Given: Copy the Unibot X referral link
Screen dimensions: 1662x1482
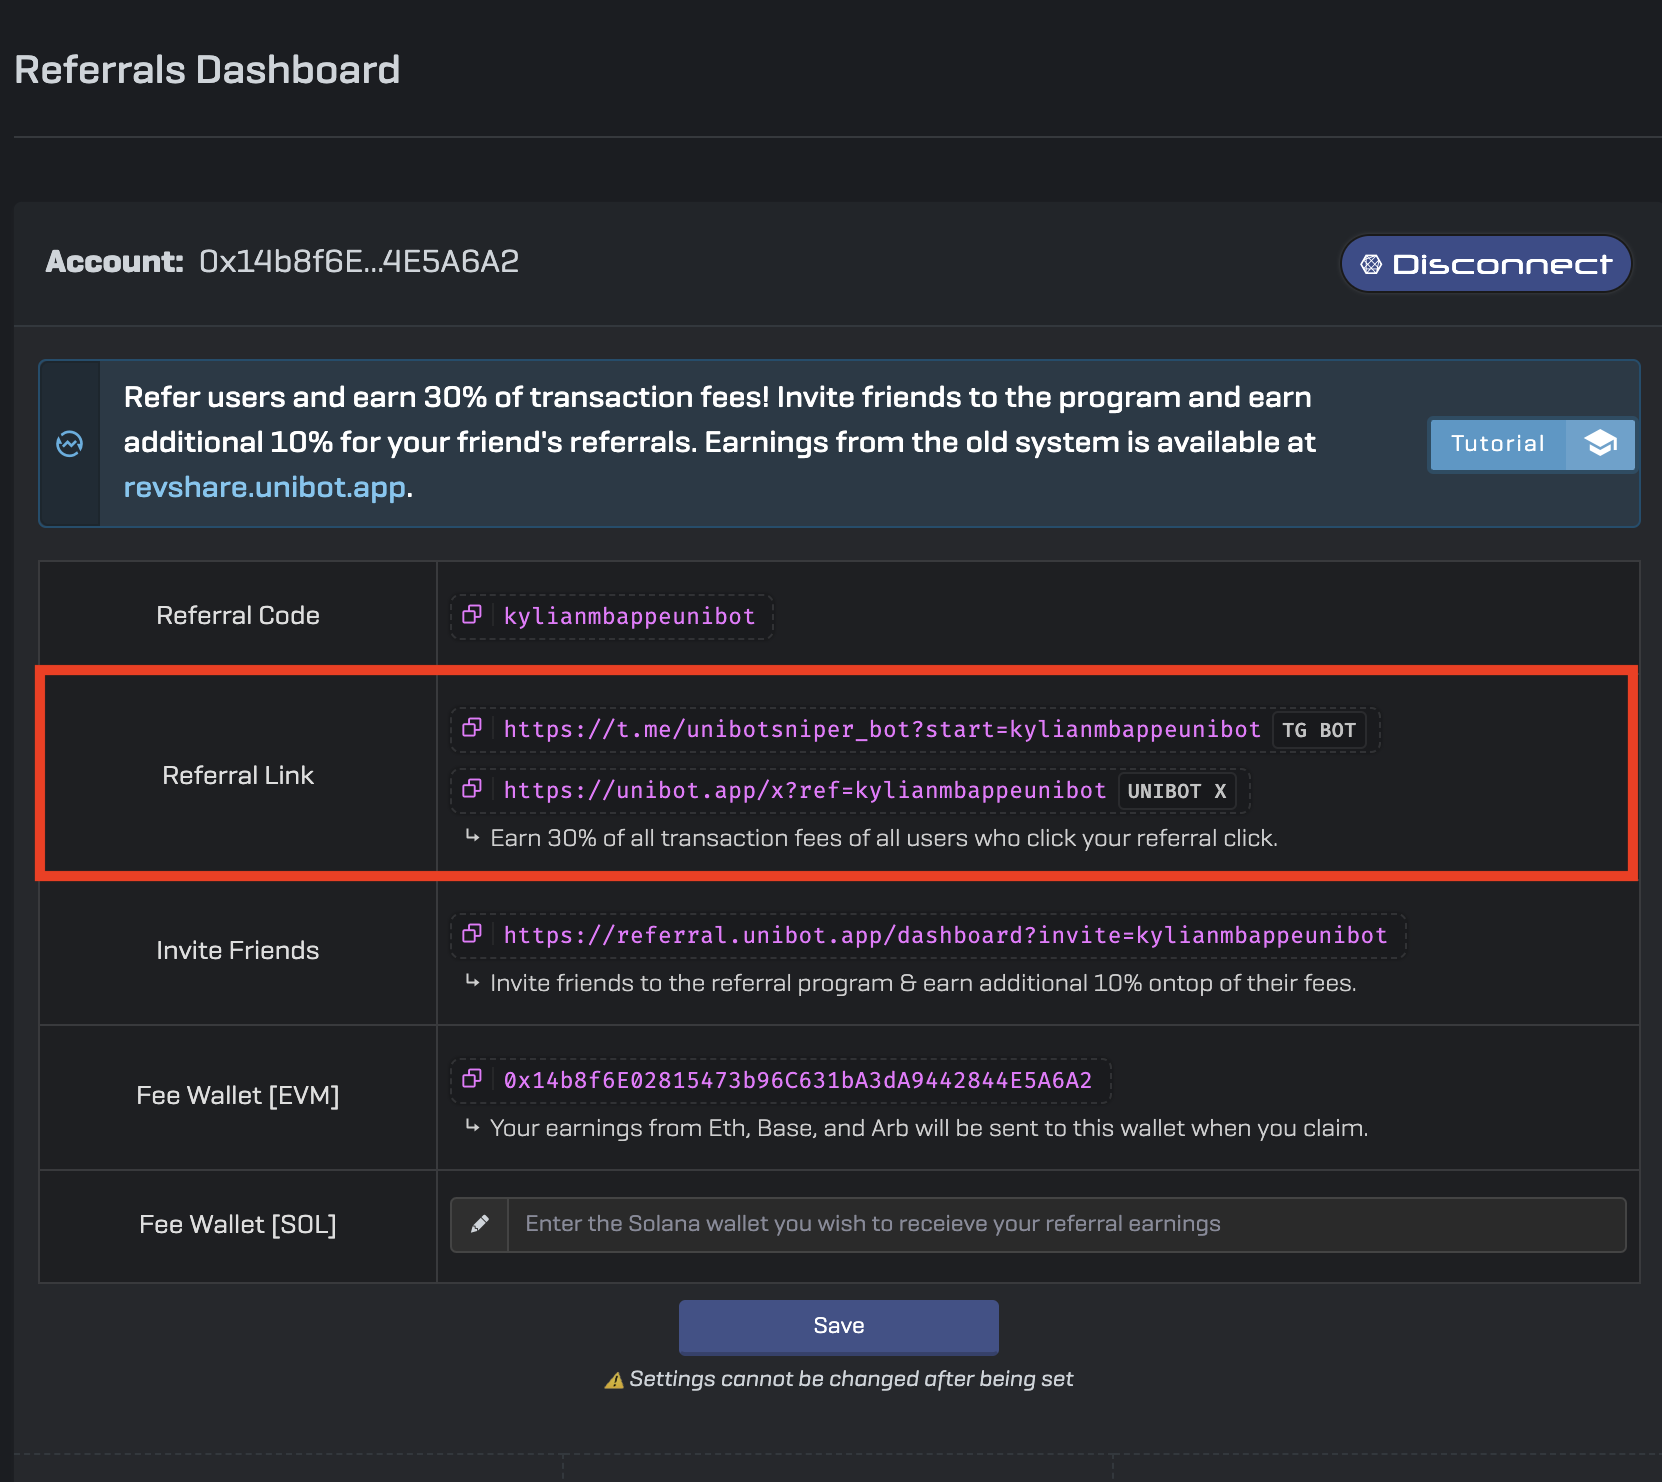Looking at the screenshot, I should tap(472, 790).
